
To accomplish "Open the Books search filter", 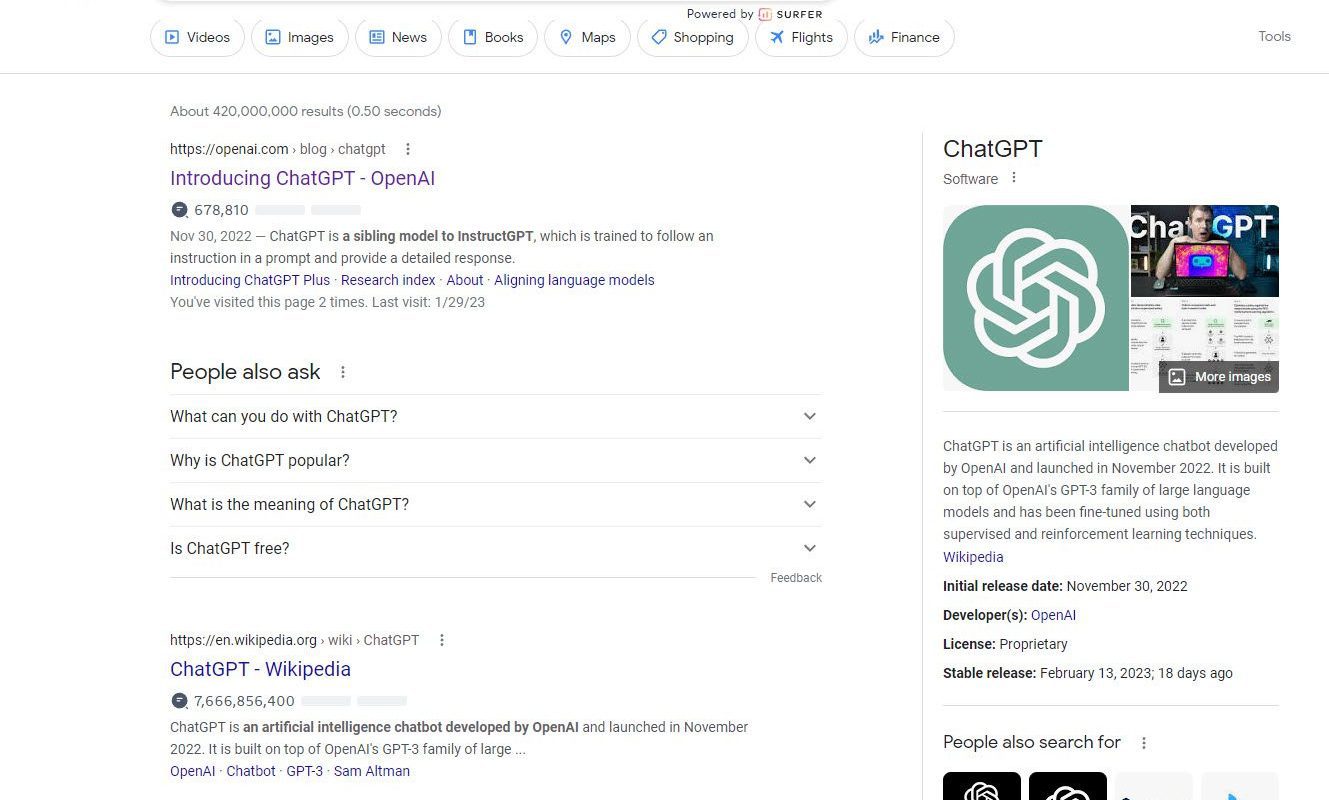I will point(493,37).
